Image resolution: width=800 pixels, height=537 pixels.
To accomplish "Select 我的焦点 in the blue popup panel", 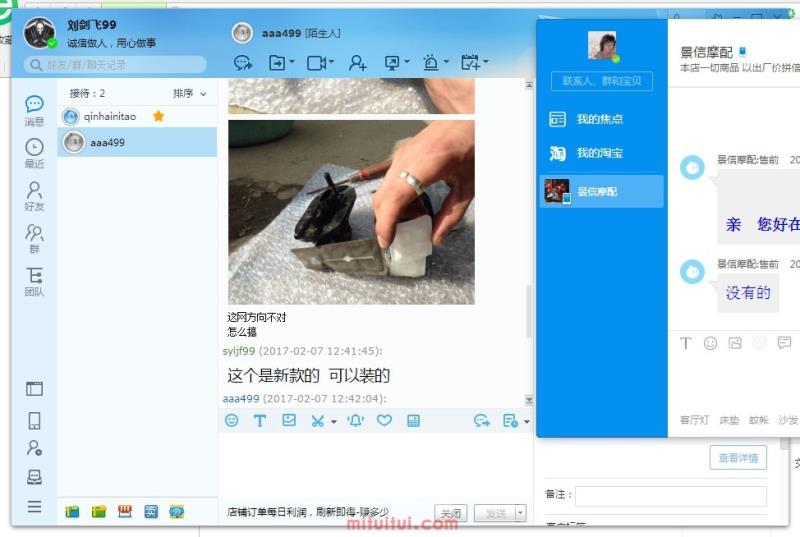I will (x=602, y=119).
